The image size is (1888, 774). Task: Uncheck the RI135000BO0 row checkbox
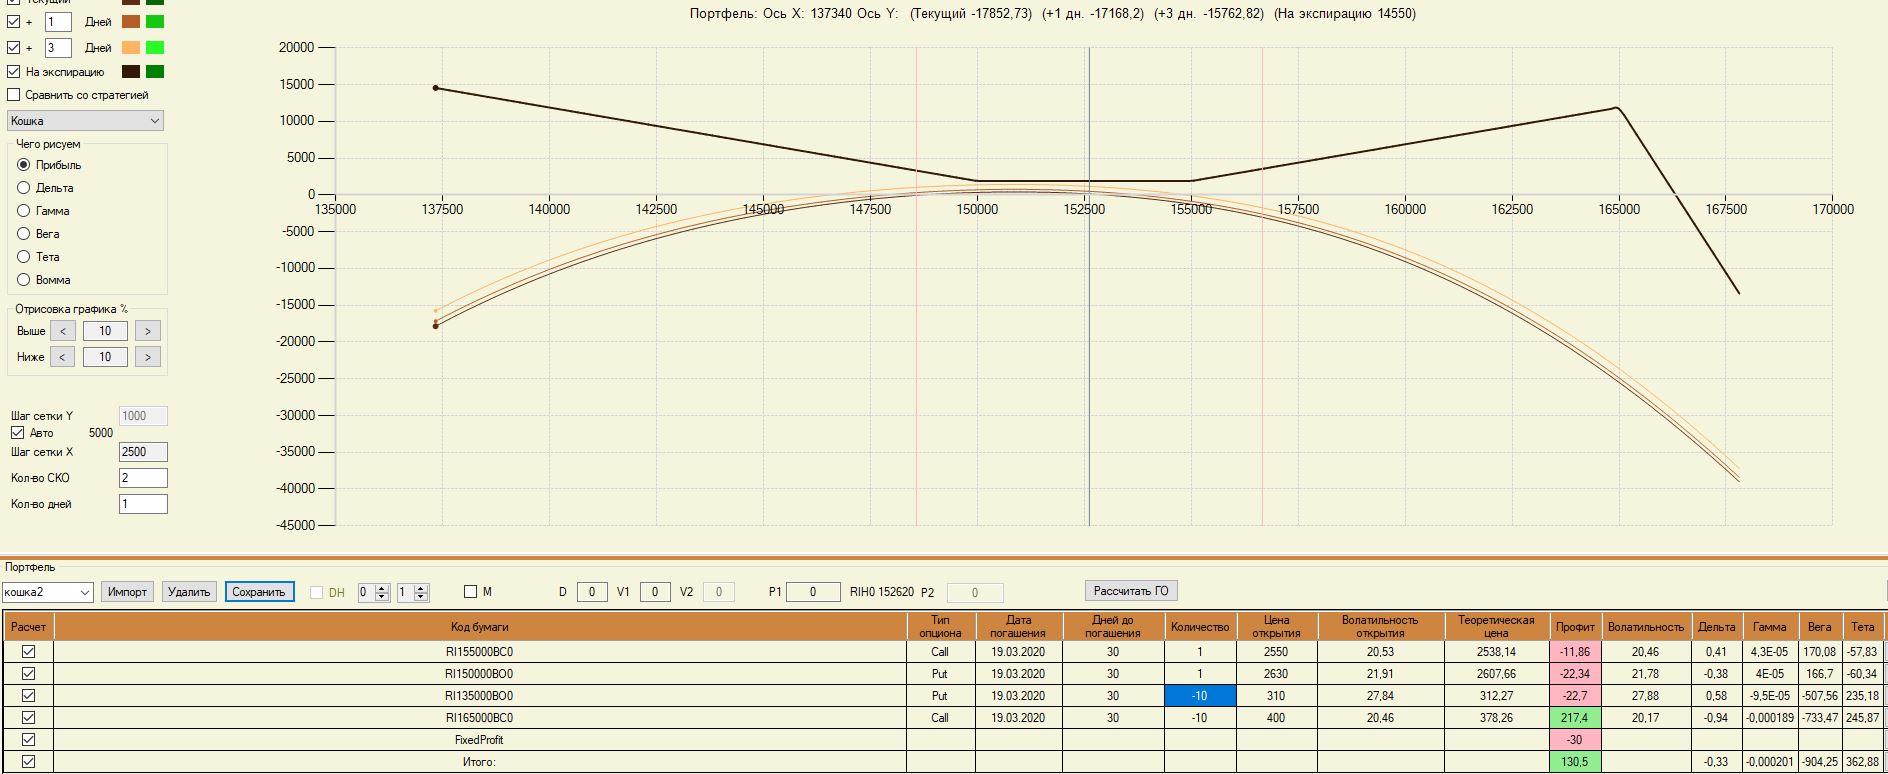29,695
